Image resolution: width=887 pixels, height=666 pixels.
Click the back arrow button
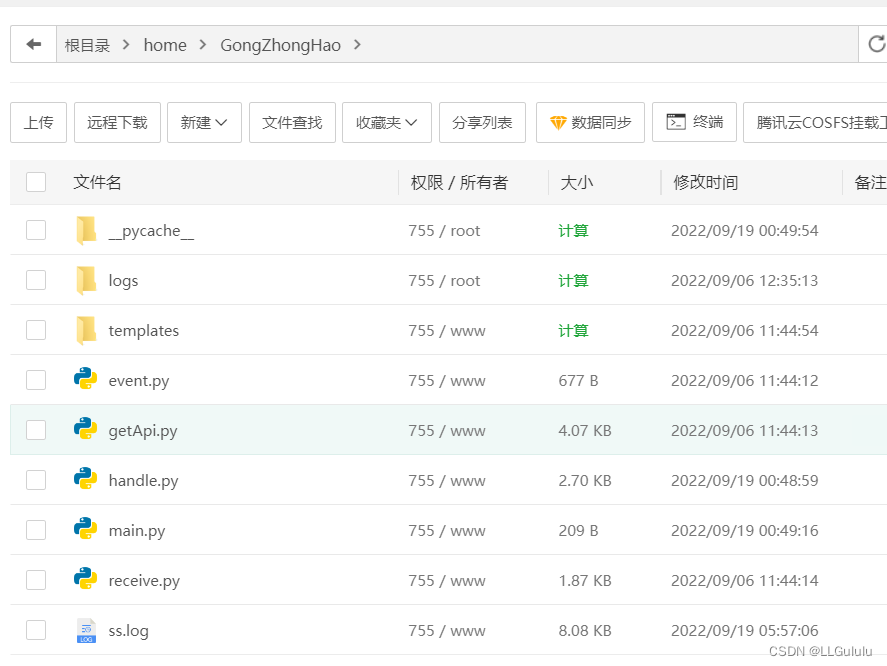(x=33, y=44)
